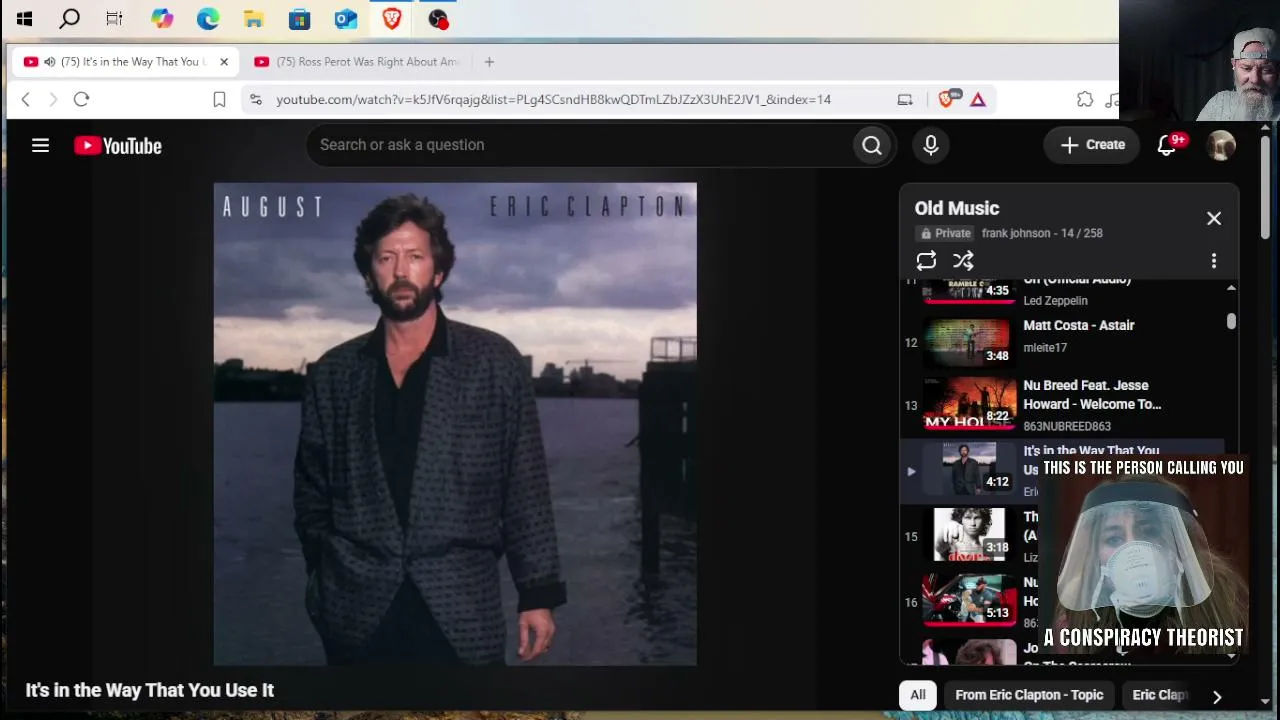Launch Copilot from the taskbar

(162, 18)
